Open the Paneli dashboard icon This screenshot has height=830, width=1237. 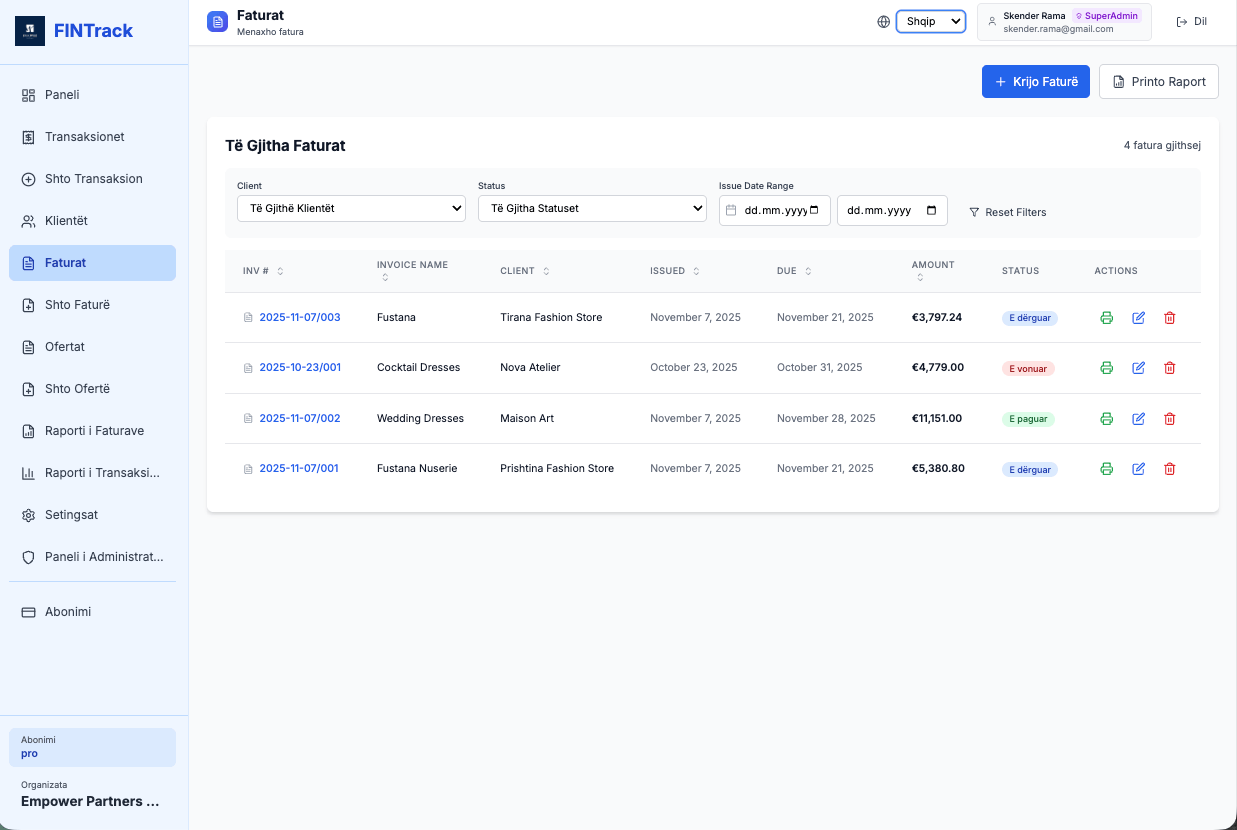pos(28,94)
